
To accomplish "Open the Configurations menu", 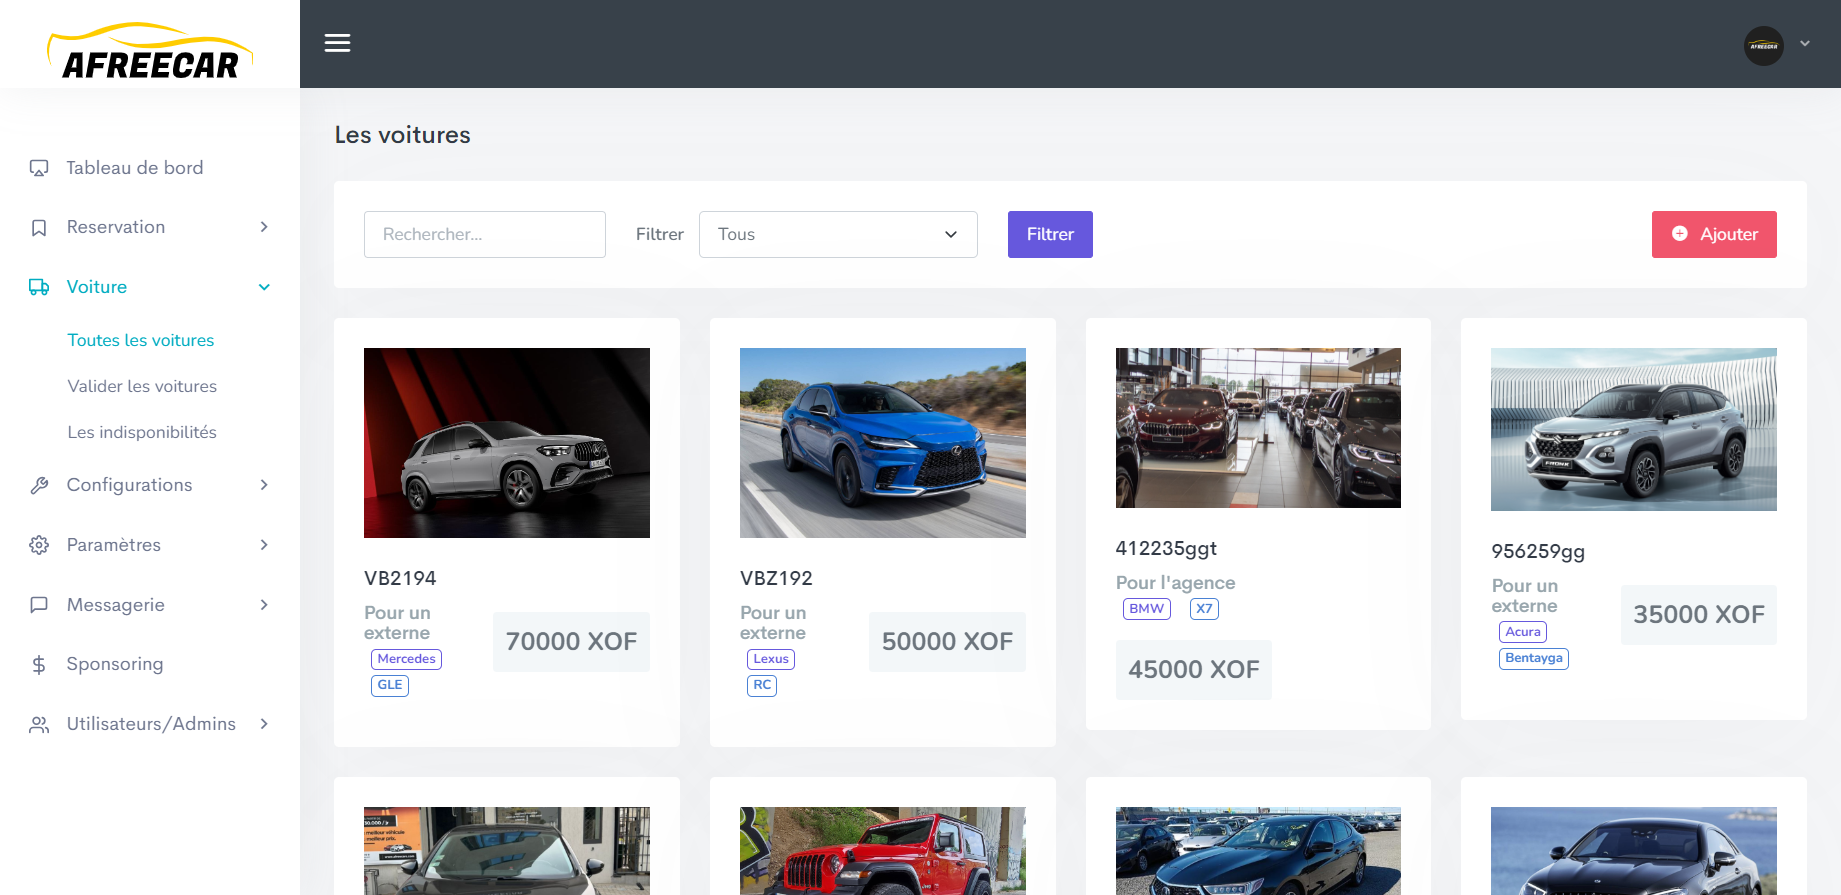I will (x=129, y=485).
